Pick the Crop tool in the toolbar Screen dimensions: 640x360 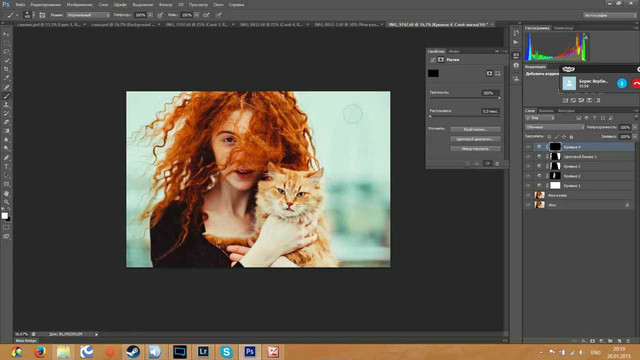[7, 69]
